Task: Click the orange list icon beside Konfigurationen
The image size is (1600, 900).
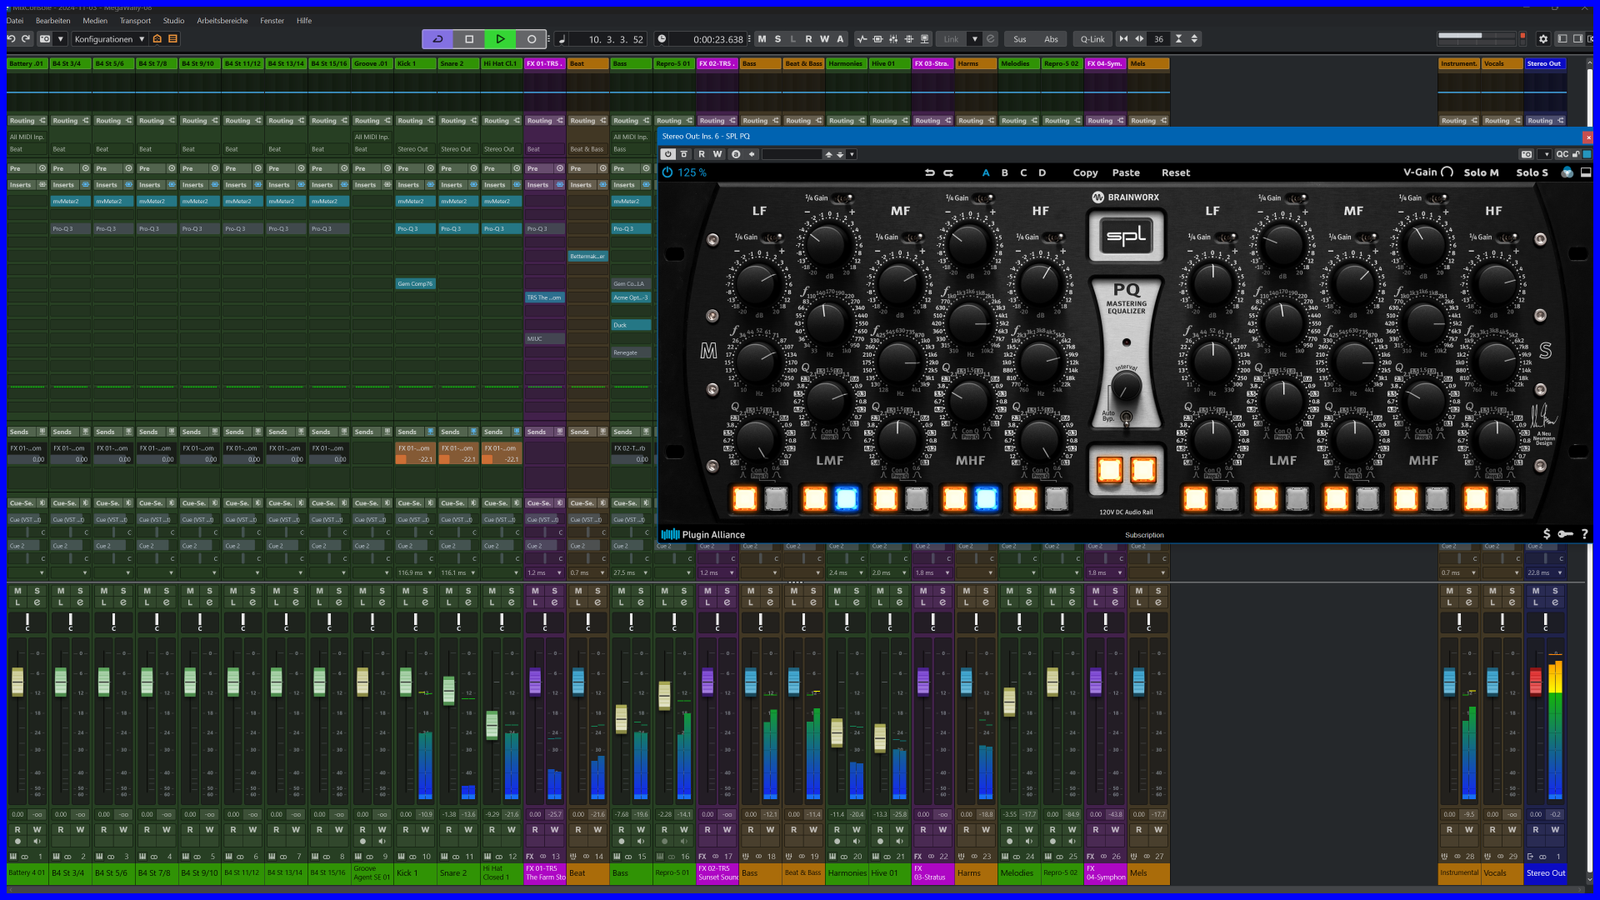Action: click(x=173, y=39)
